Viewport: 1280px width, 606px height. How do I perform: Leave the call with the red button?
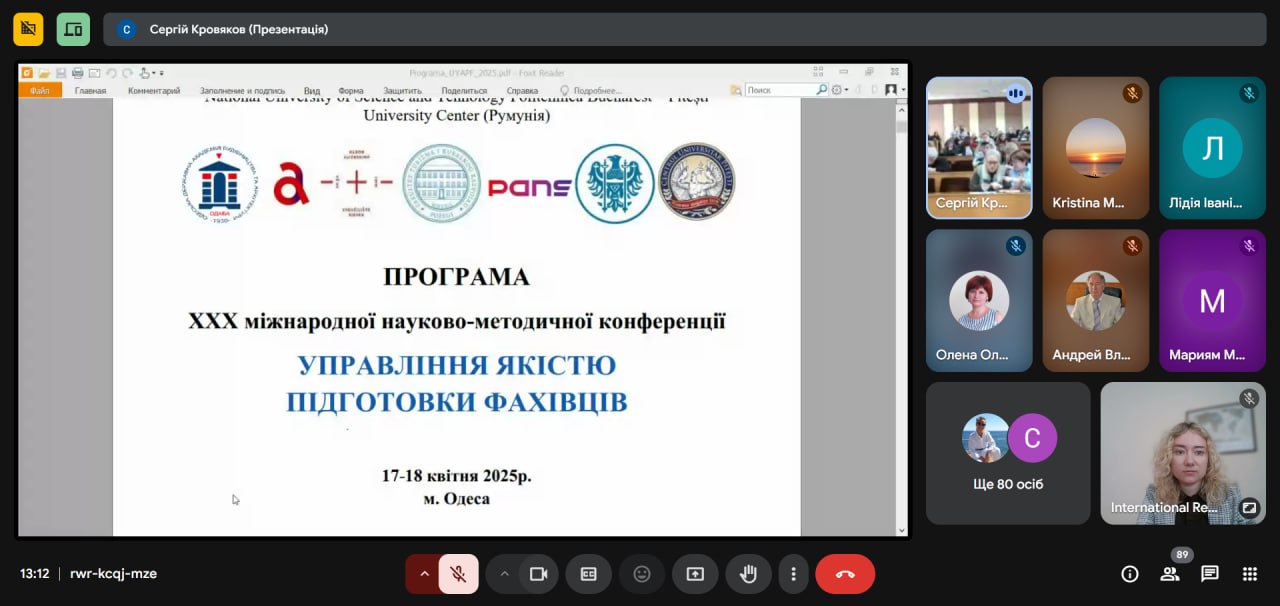[845, 574]
